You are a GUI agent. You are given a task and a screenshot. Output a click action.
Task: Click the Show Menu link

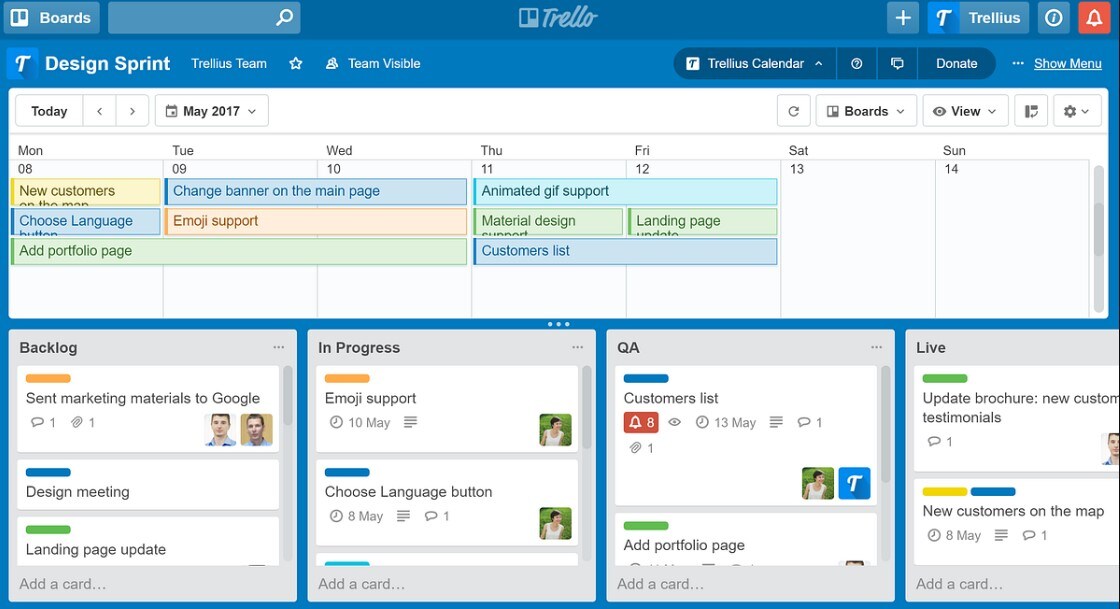point(1067,64)
